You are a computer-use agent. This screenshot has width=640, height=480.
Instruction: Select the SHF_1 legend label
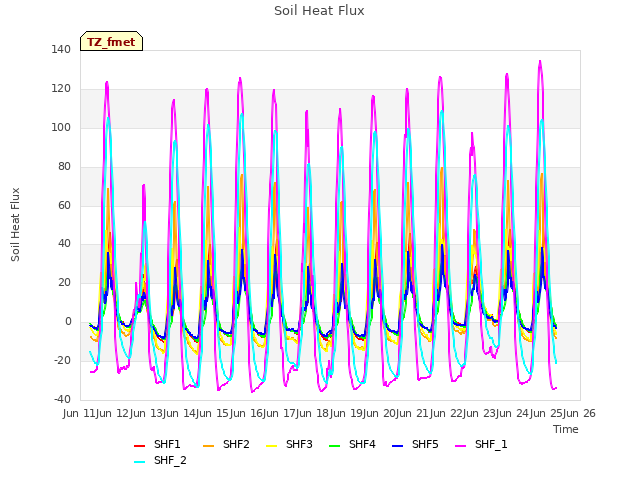491,444
